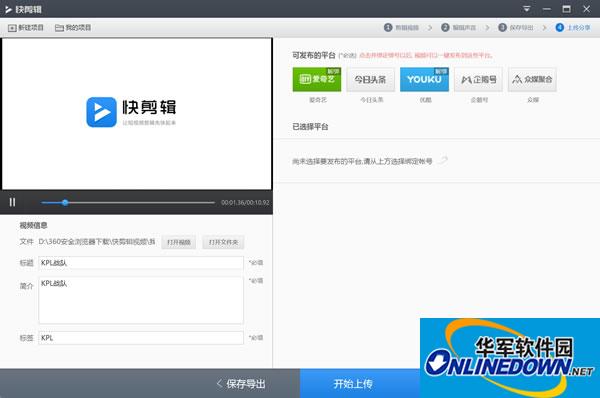This screenshot has height=398, width=600.
Task: Select the 今日头条 platform tile
Action: (x=370, y=79)
